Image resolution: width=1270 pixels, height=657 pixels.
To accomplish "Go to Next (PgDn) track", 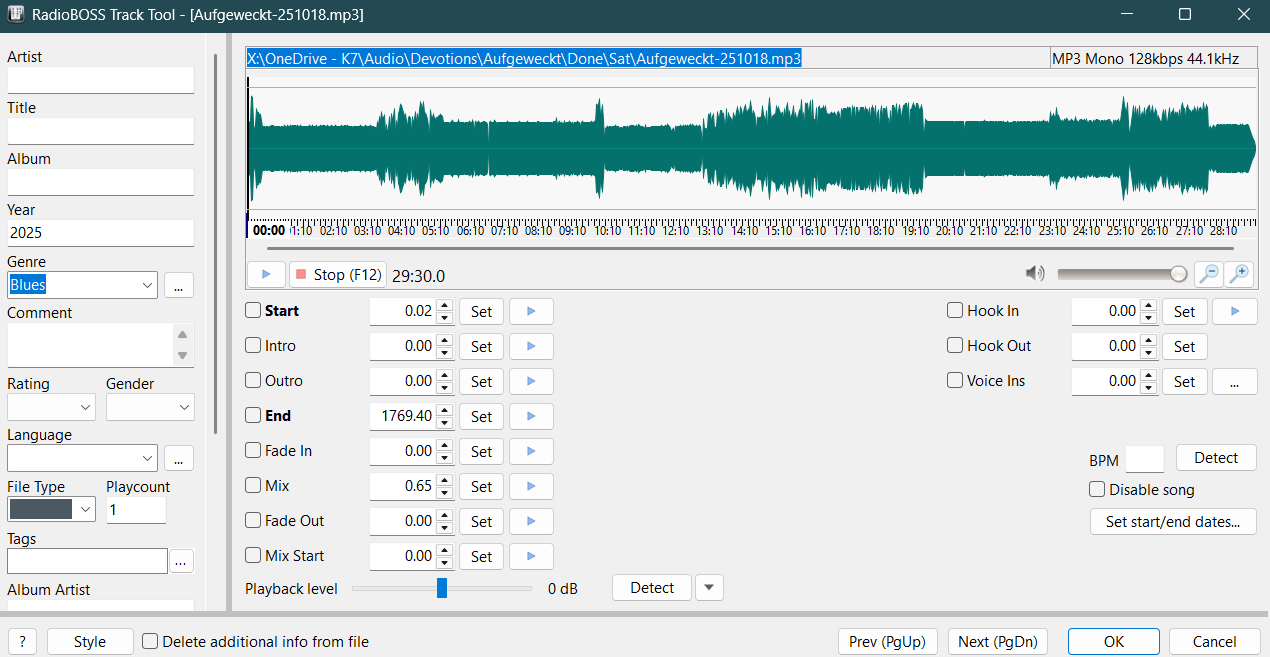I will [x=997, y=642].
